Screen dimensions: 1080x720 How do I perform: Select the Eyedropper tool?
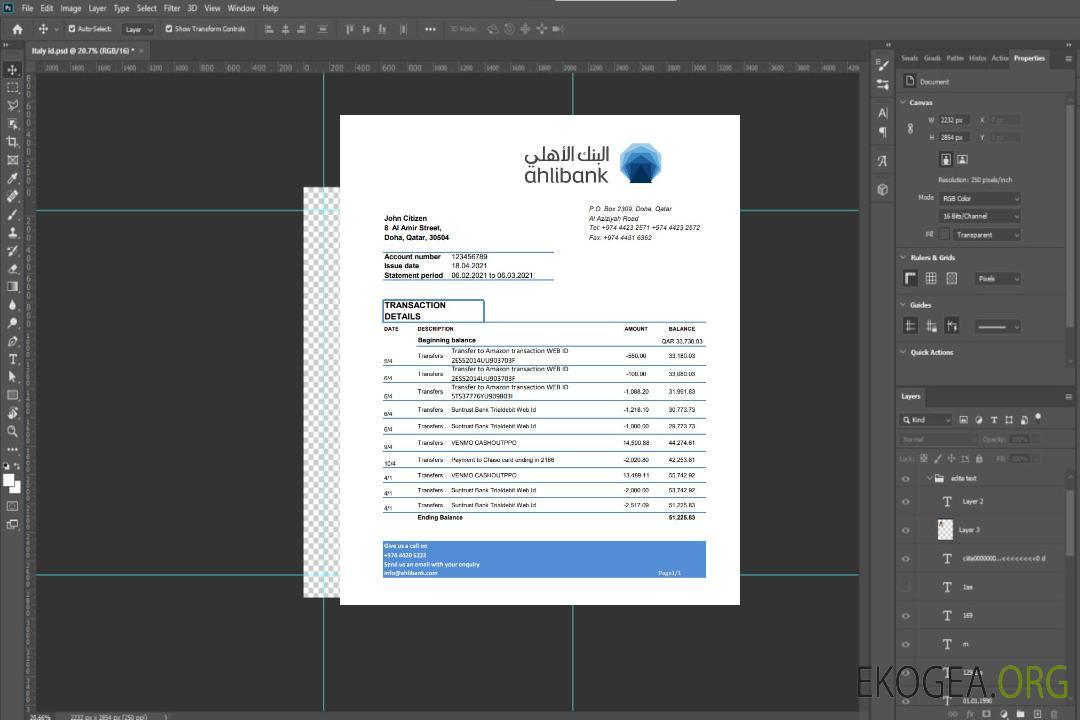12,178
